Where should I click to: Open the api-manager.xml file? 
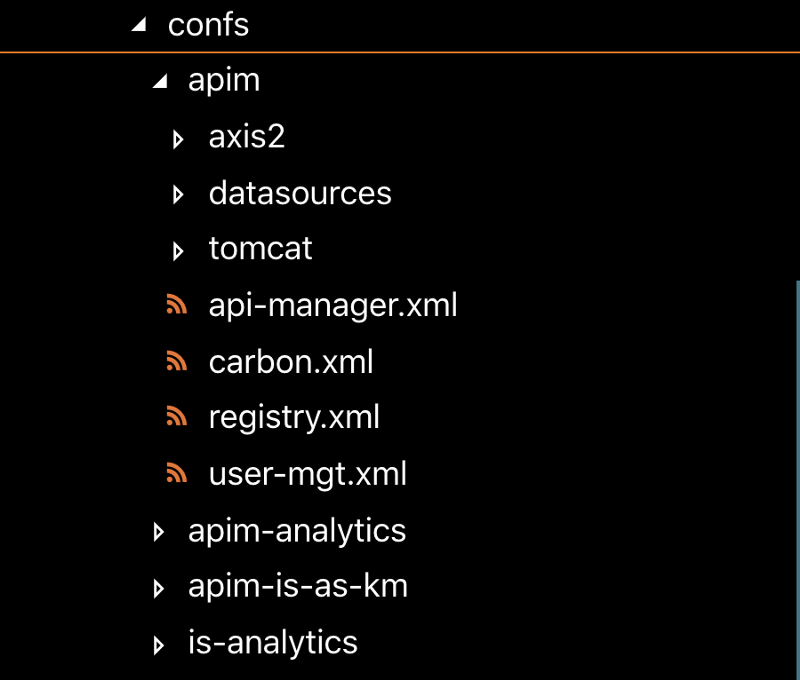click(x=333, y=305)
